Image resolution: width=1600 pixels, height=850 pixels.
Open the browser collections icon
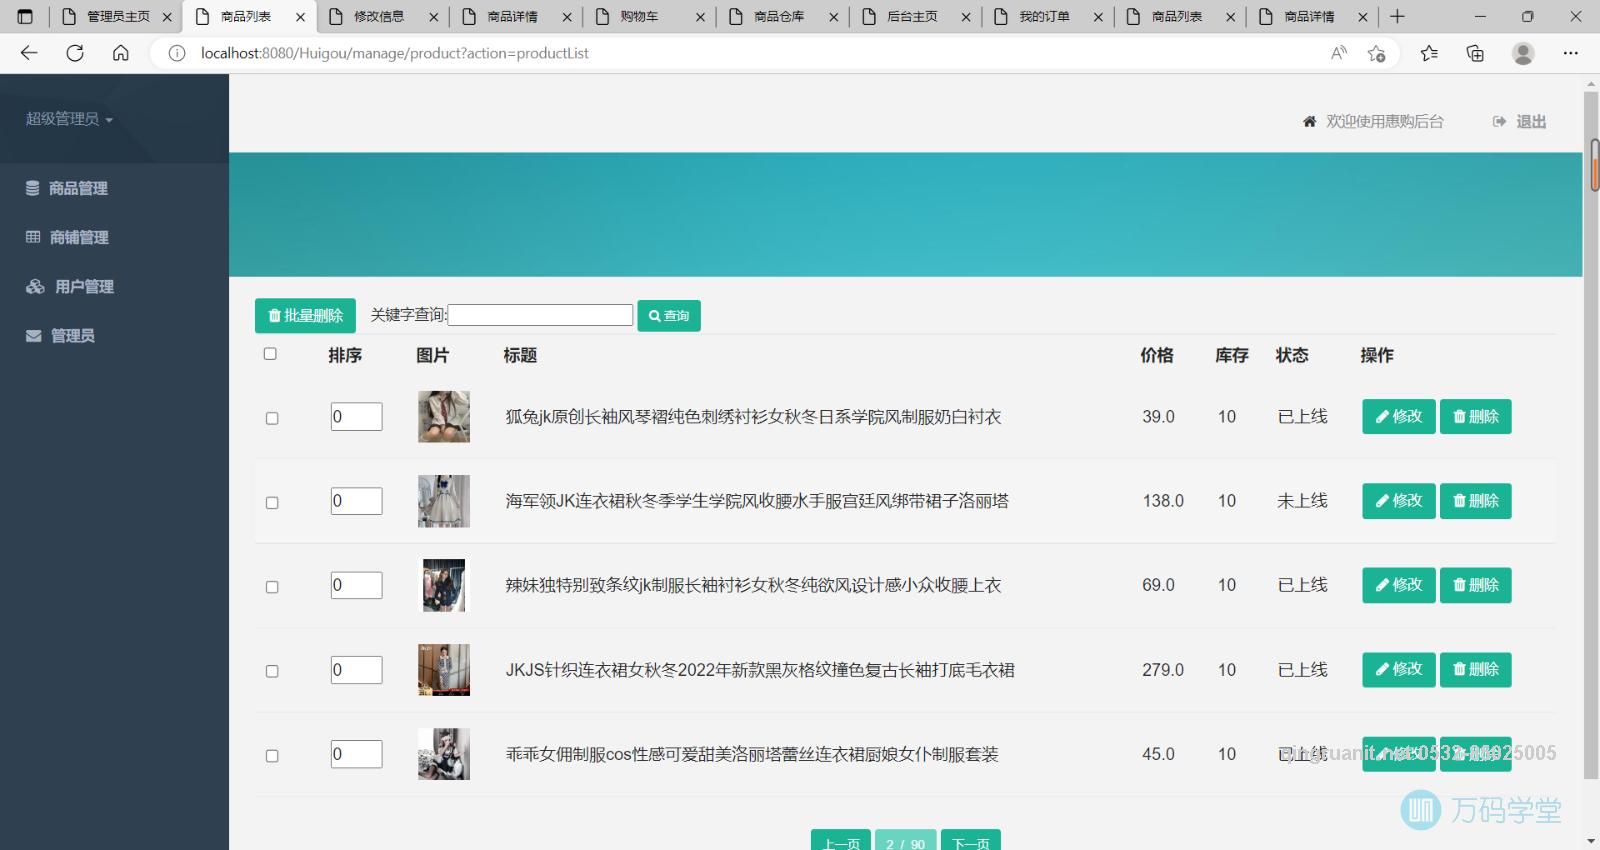[x=1475, y=53]
